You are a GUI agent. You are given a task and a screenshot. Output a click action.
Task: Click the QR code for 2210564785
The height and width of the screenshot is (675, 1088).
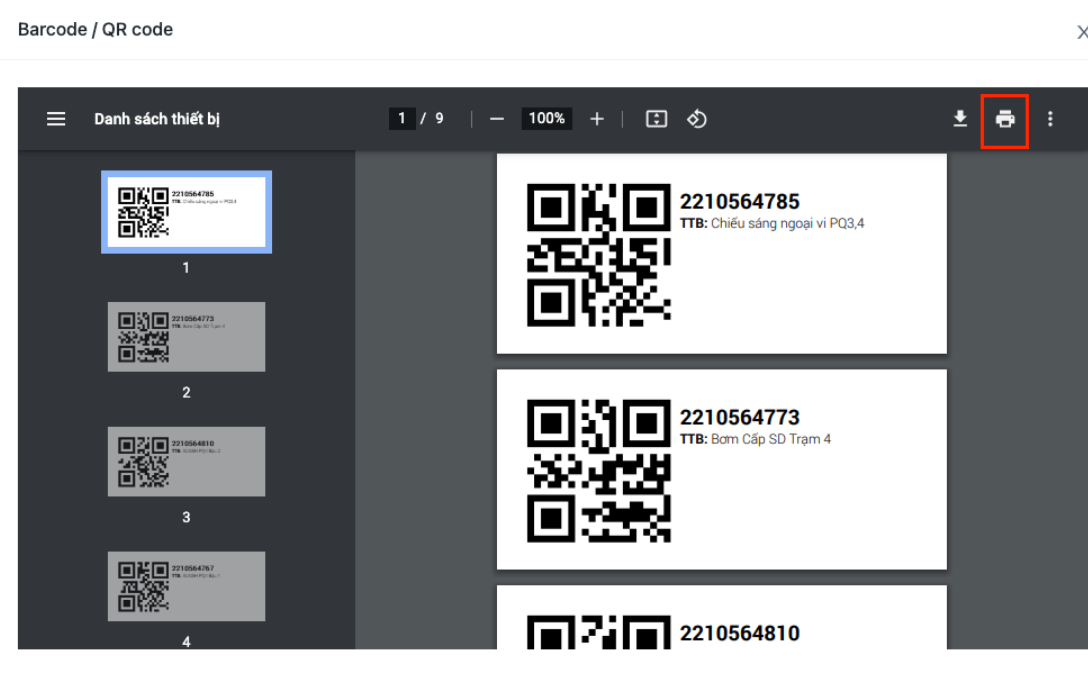coord(599,255)
